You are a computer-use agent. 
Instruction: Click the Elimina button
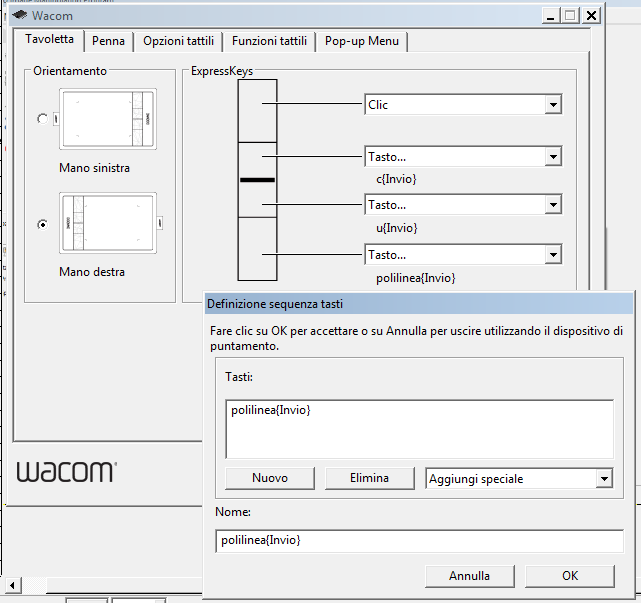tap(370, 478)
